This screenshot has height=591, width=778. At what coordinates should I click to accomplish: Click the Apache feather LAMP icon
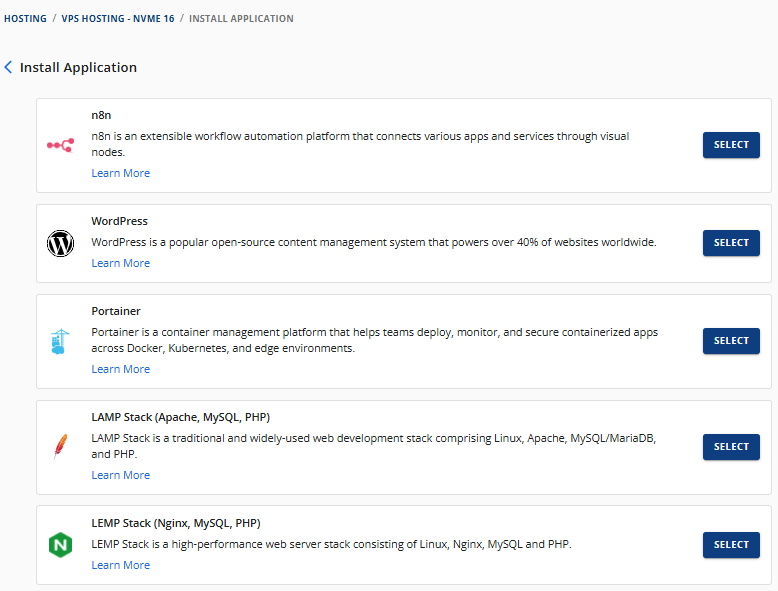(x=61, y=447)
